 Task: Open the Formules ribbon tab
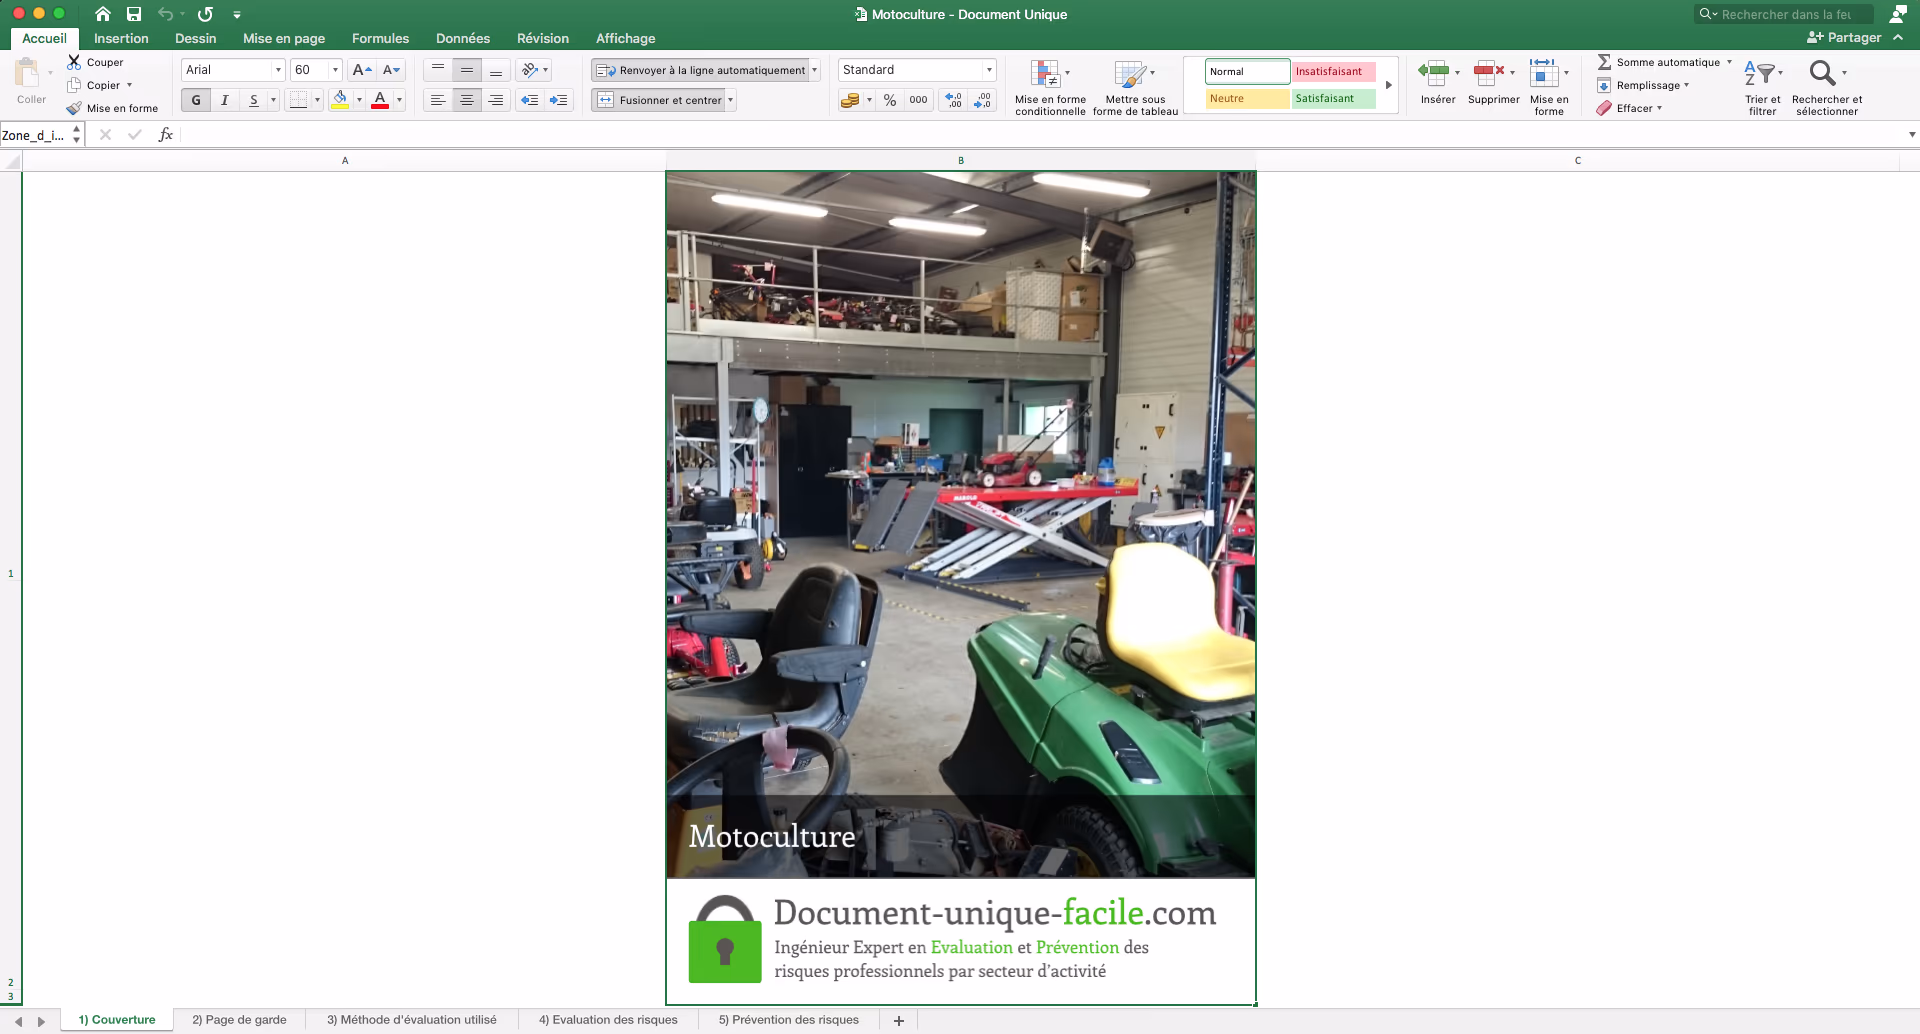click(380, 38)
